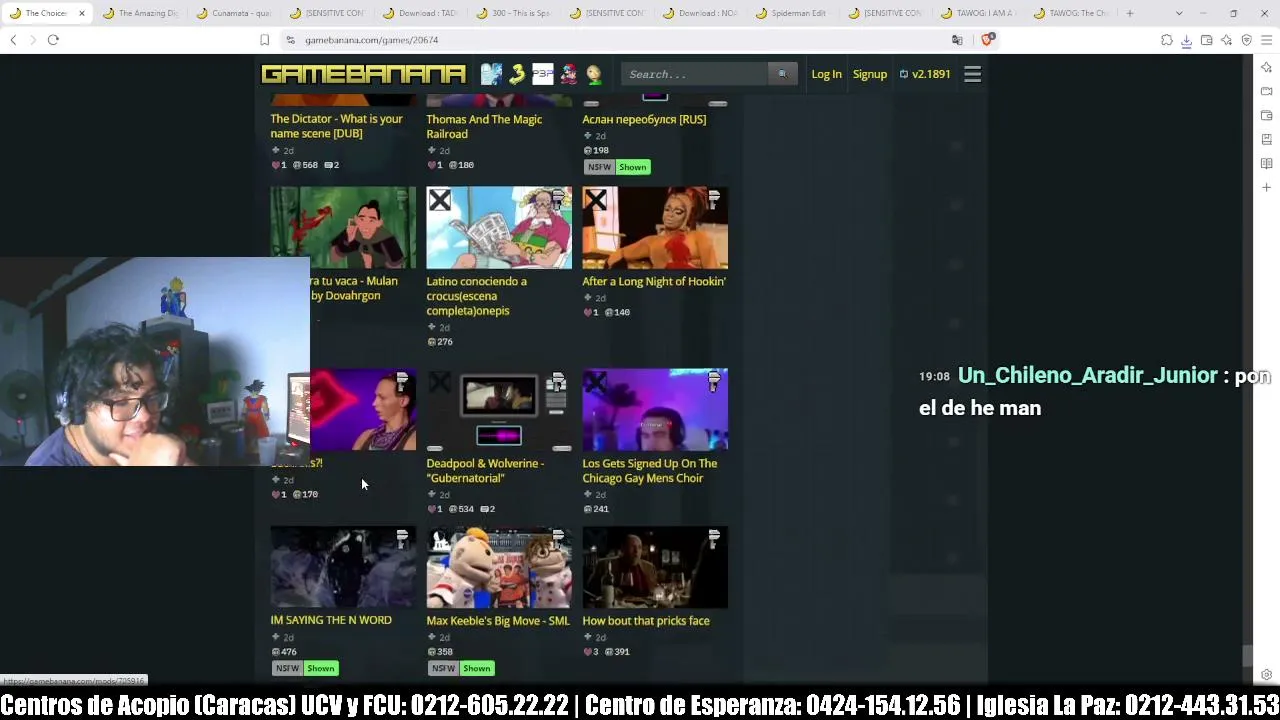Image resolution: width=1280 pixels, height=720 pixels.
Task: Open 'The Dictator - What is your name scene' sound
Action: [x=336, y=126]
